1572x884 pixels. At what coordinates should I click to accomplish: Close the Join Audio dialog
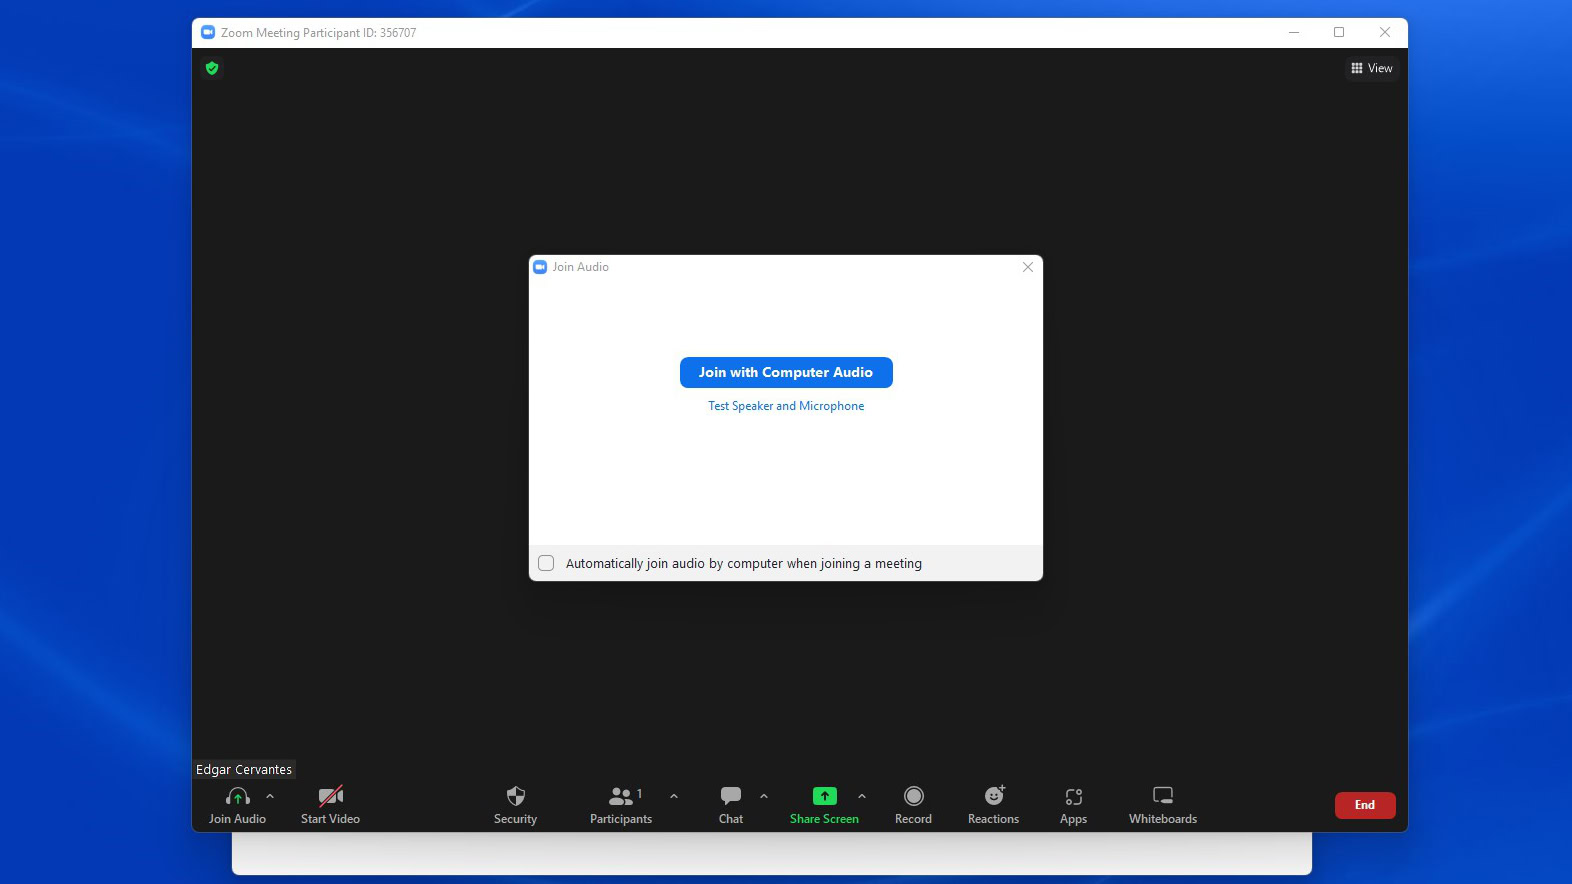[1028, 267]
